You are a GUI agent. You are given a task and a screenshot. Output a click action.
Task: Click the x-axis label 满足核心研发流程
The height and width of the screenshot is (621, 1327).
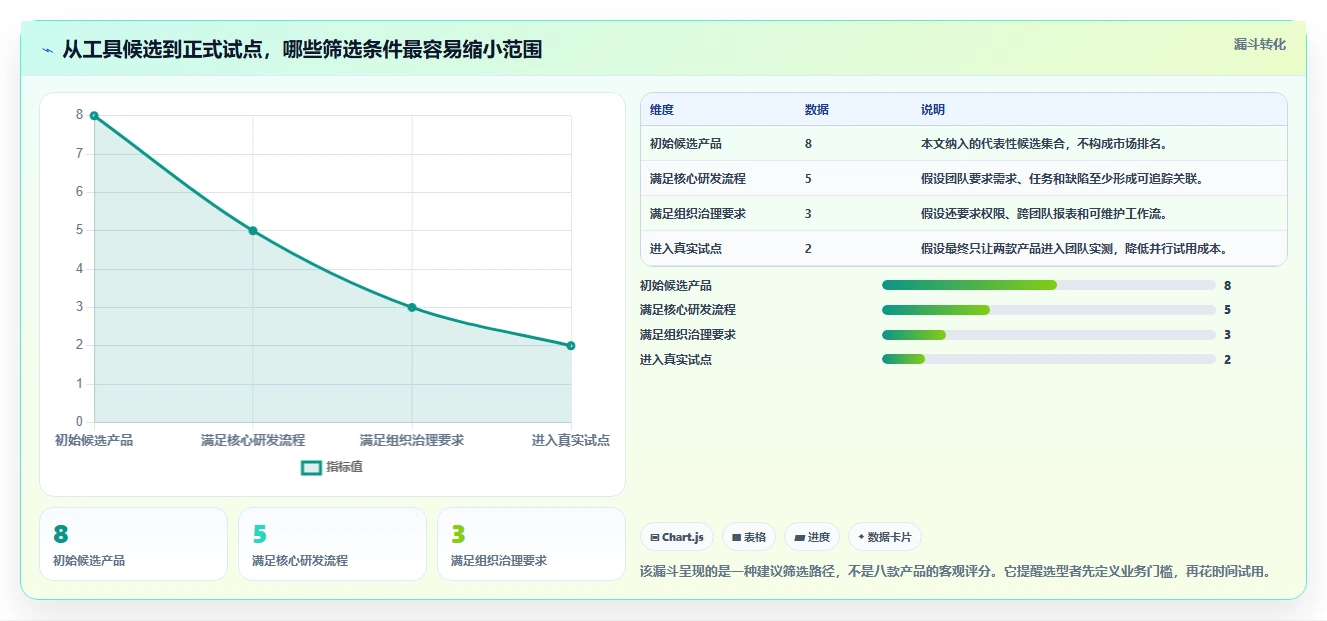[253, 440]
